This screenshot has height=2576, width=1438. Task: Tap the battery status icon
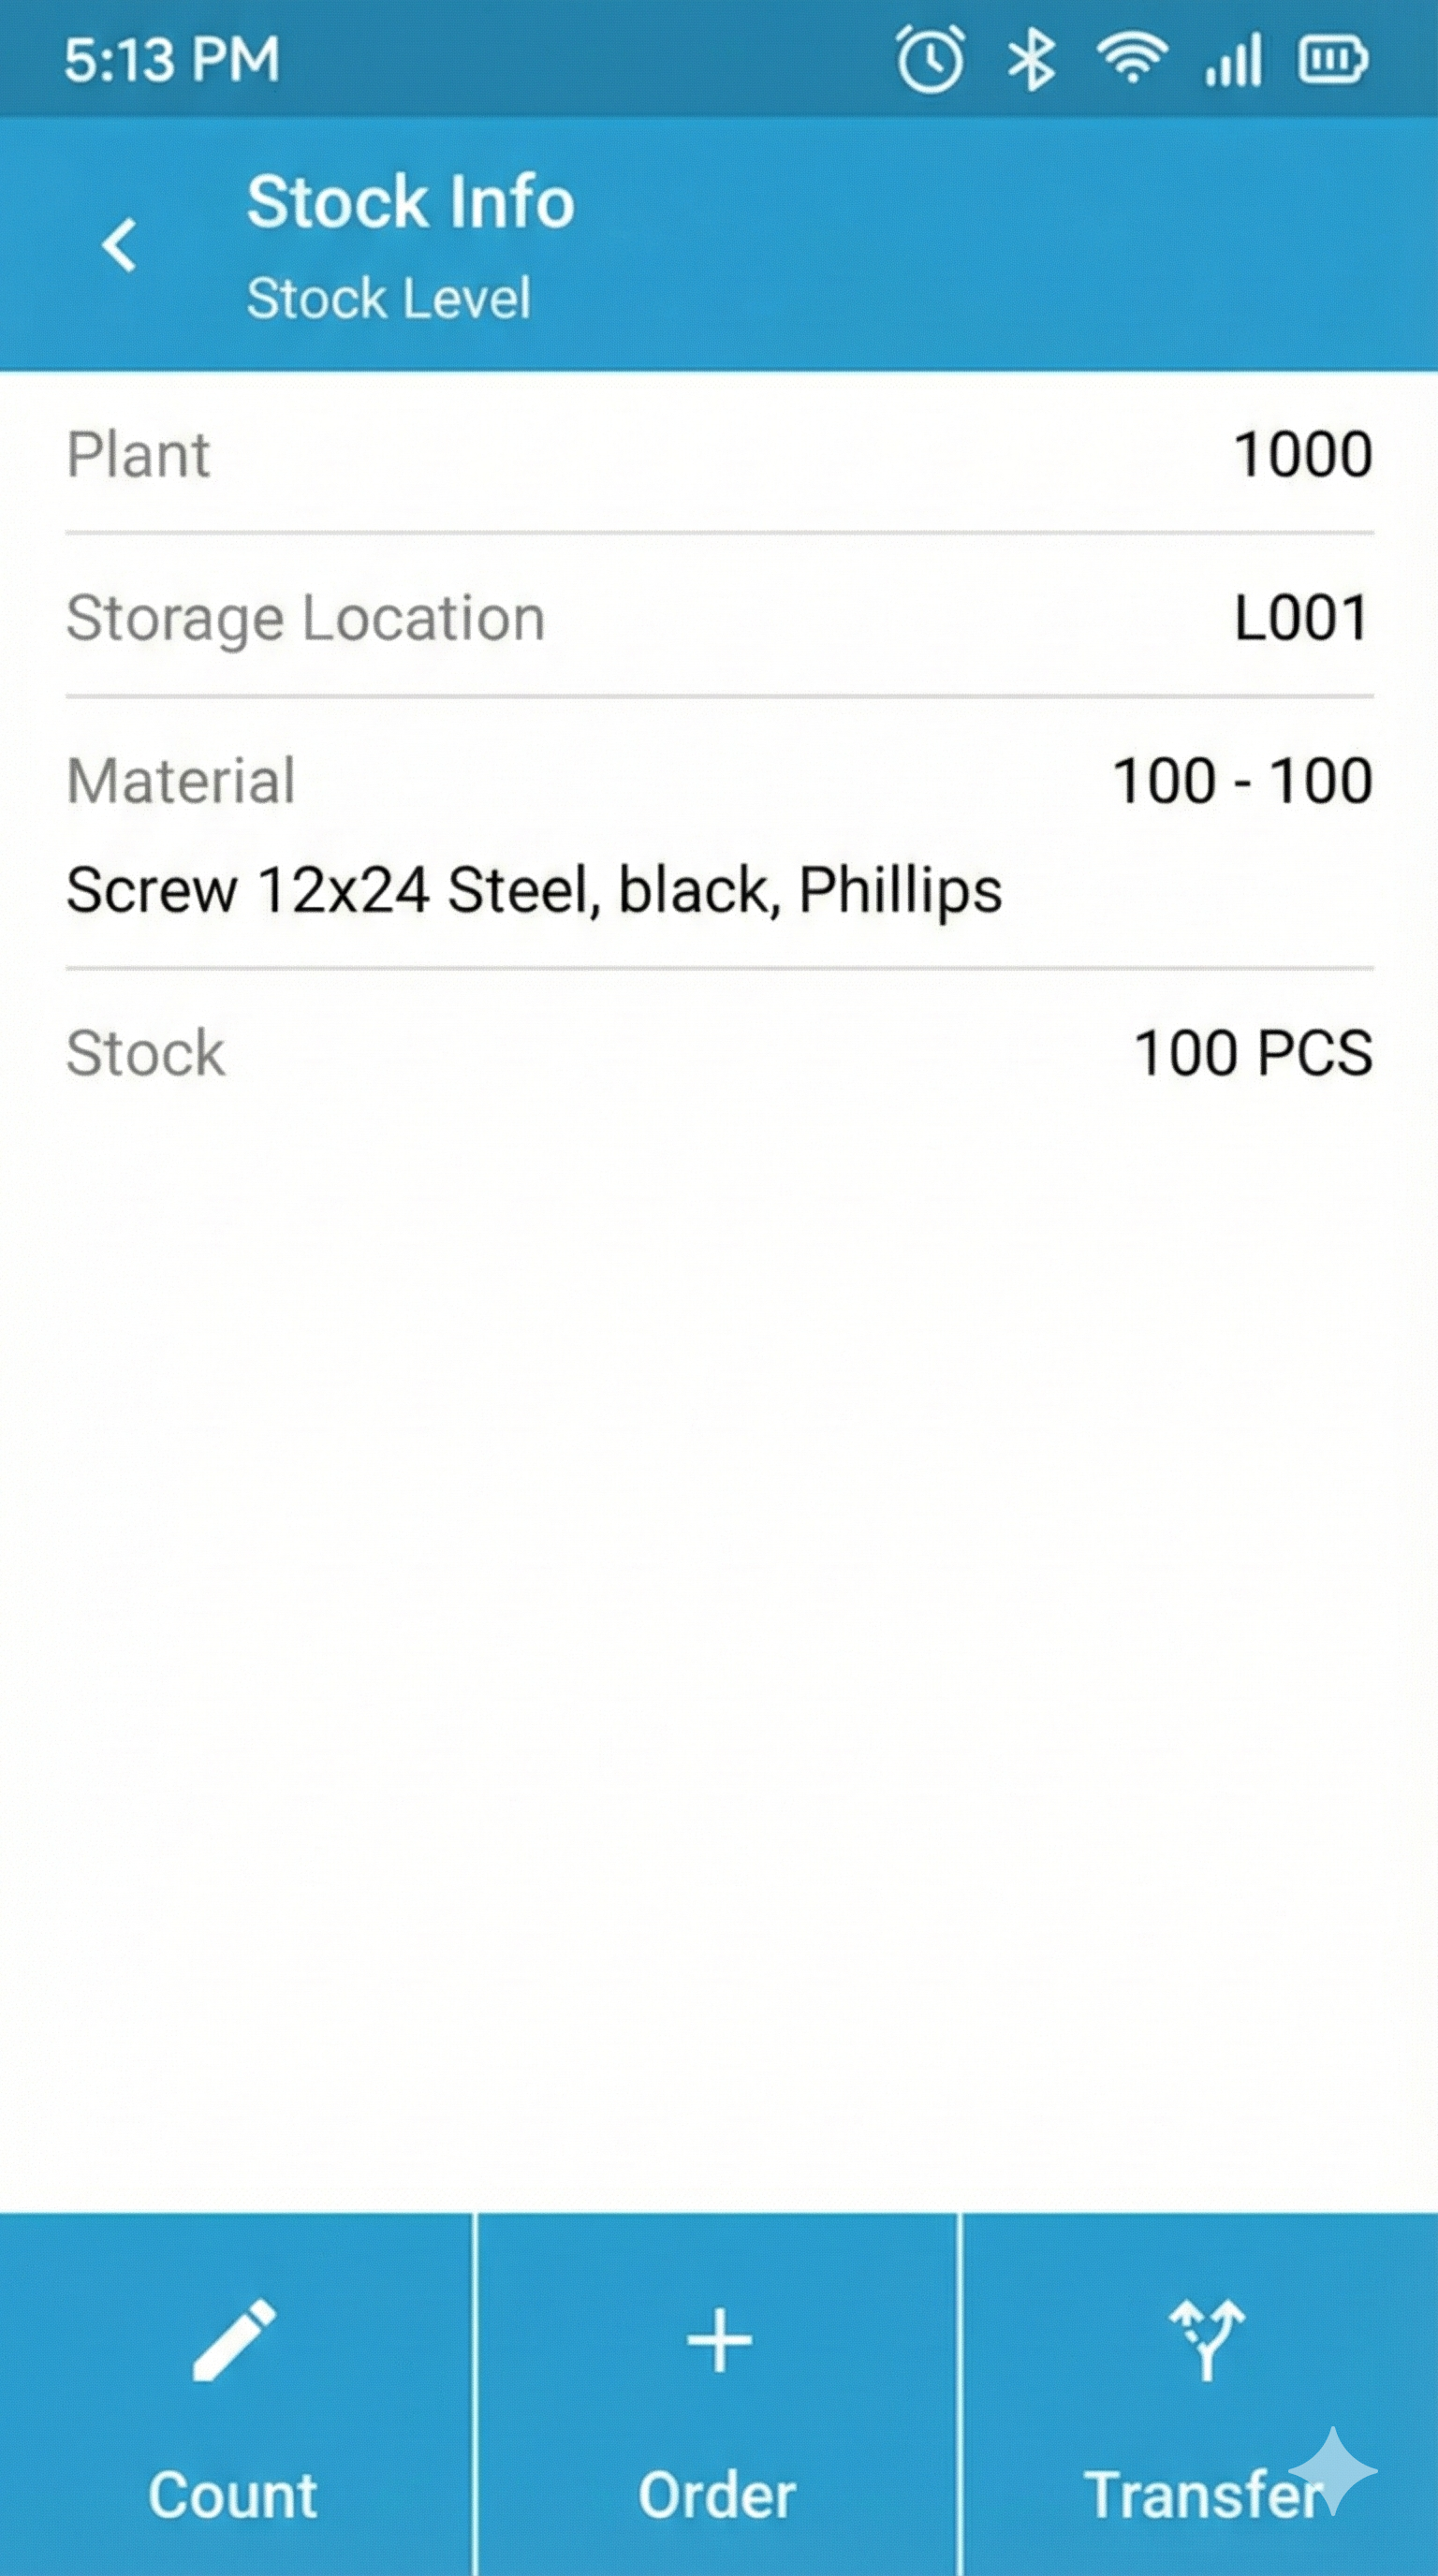pos(1332,60)
